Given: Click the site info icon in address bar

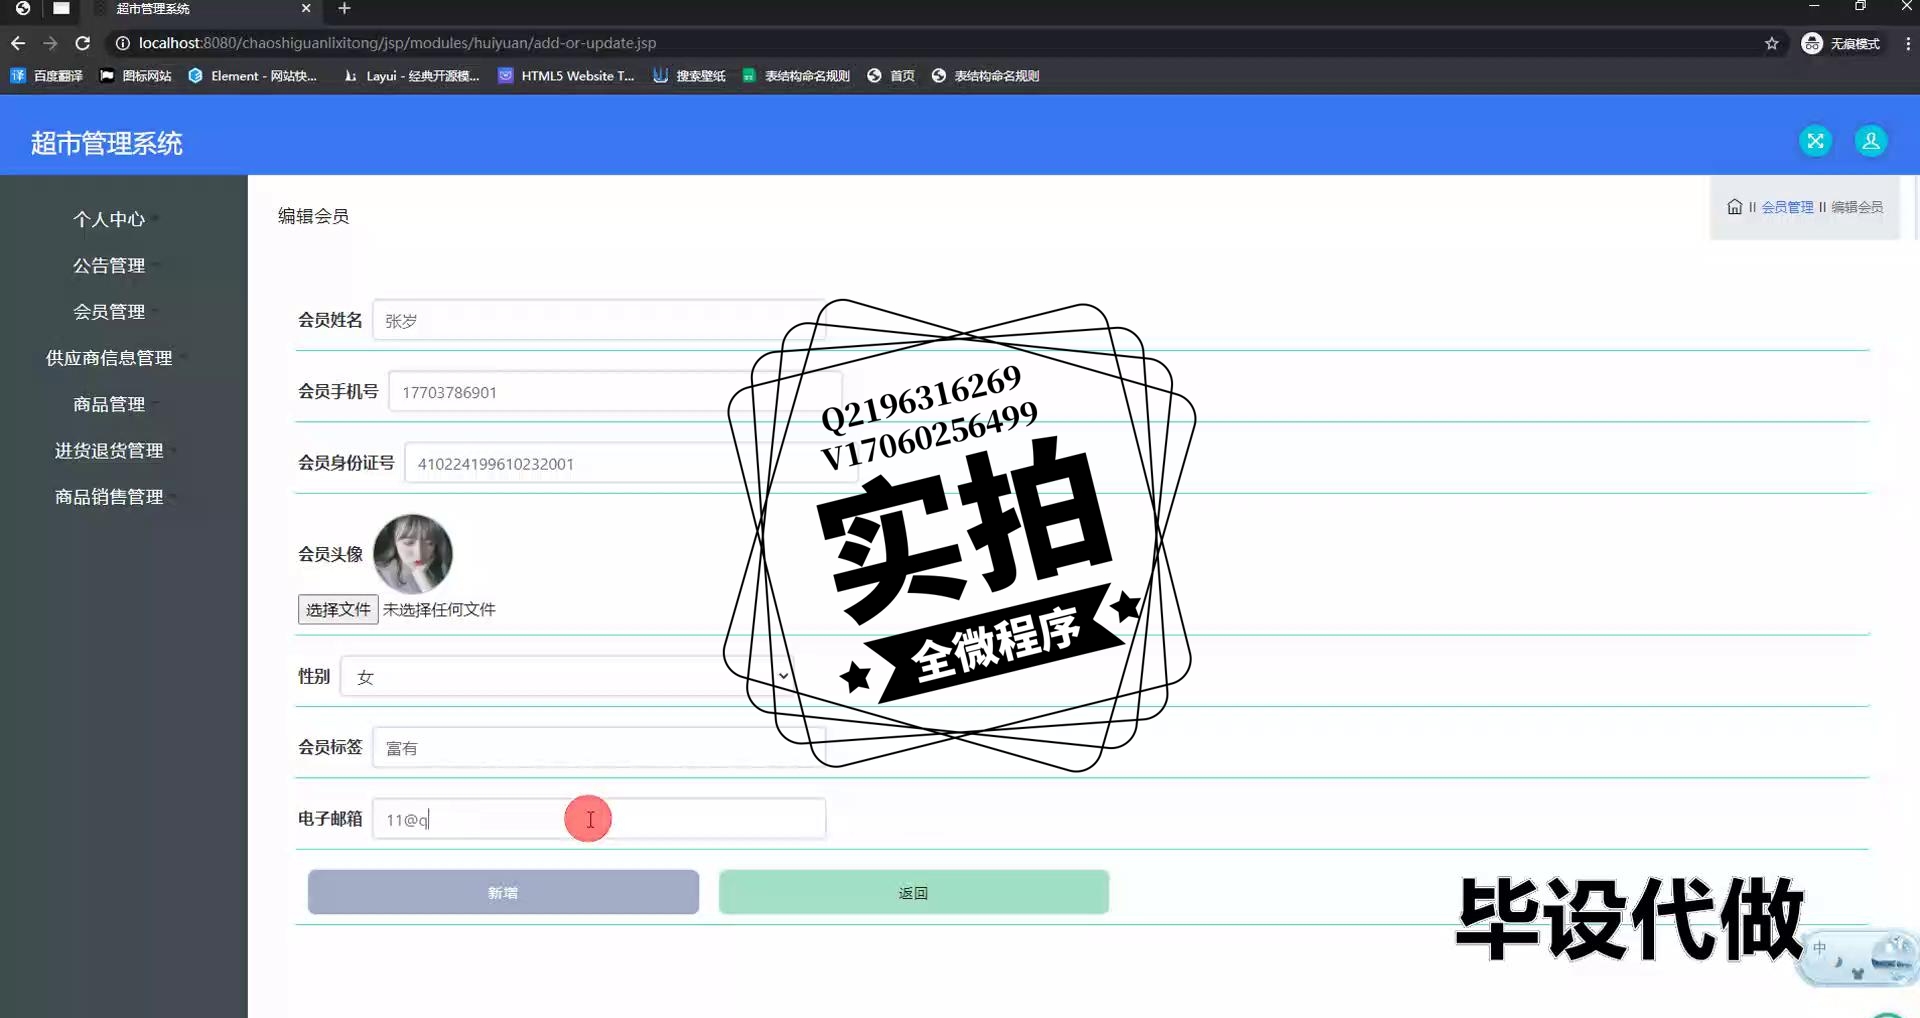Looking at the screenshot, I should point(122,43).
